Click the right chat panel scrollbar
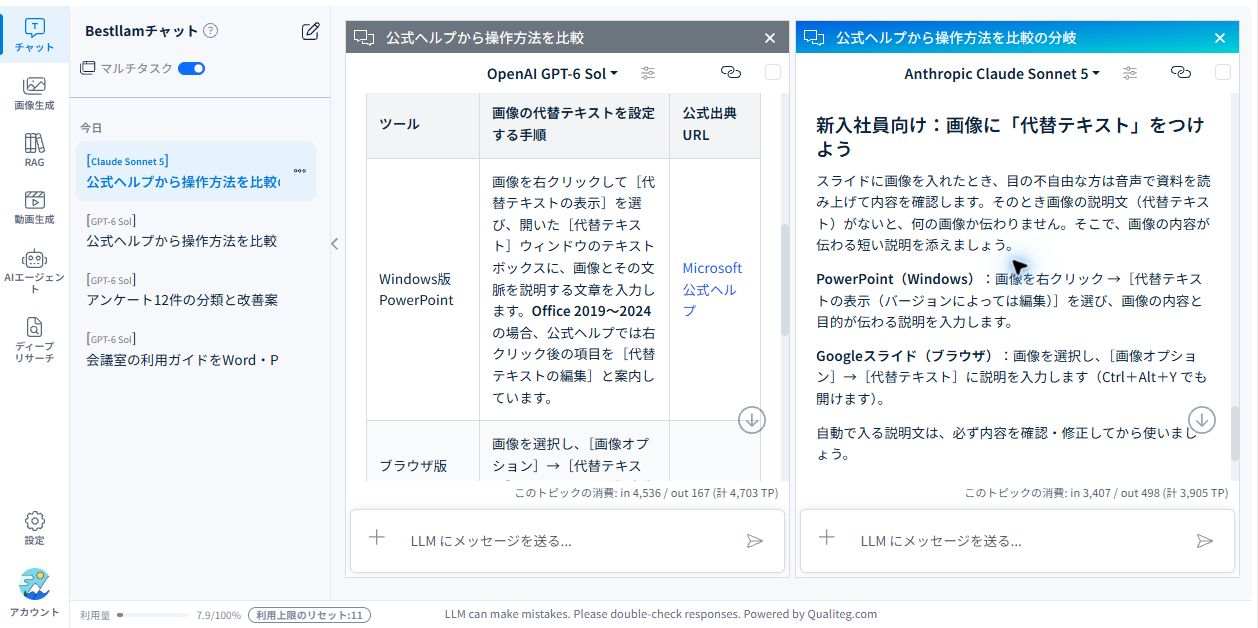Viewport: 1258px width, 628px height. (1234, 432)
